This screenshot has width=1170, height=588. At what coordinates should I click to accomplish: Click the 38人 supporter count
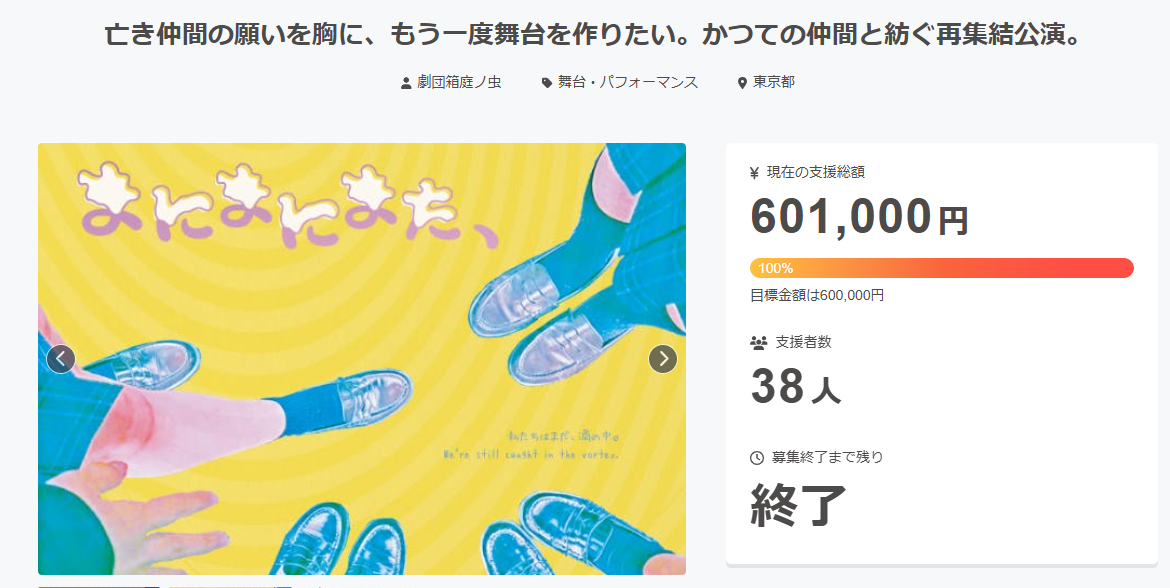pyautogui.click(x=795, y=388)
